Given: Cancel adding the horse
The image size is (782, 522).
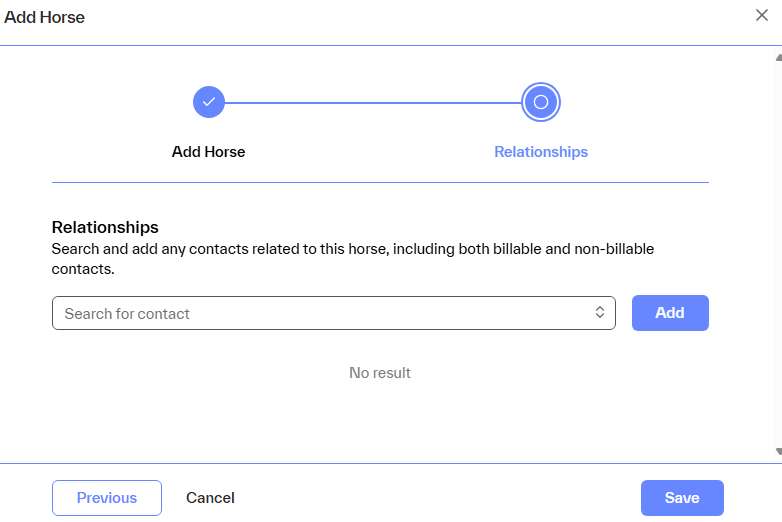Looking at the screenshot, I should [210, 498].
